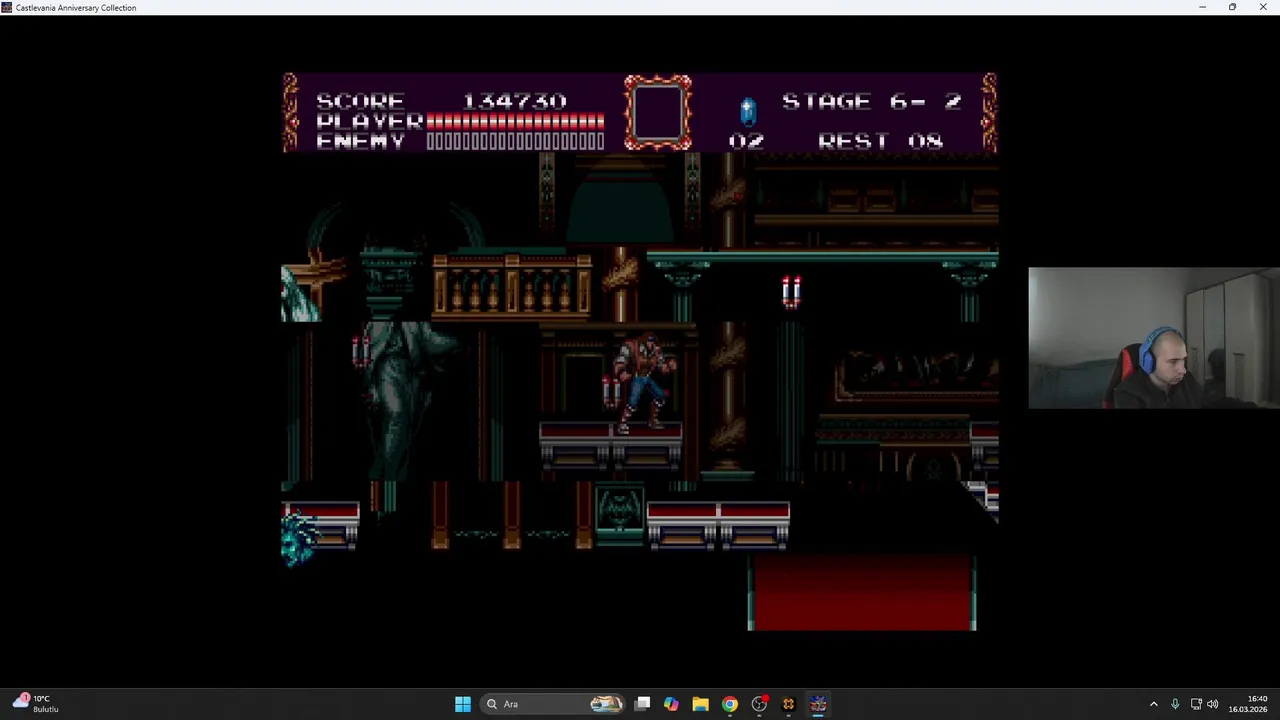1280x720 pixels.
Task: Click the score value 134730
Action: point(514,101)
